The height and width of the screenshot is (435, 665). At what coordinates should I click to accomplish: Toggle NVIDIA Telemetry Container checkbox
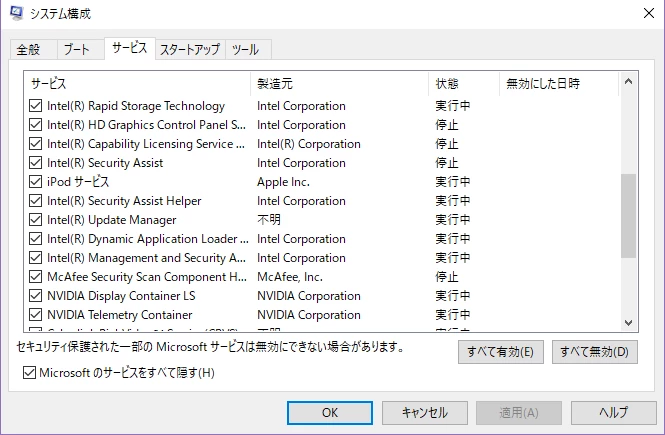tap(36, 315)
